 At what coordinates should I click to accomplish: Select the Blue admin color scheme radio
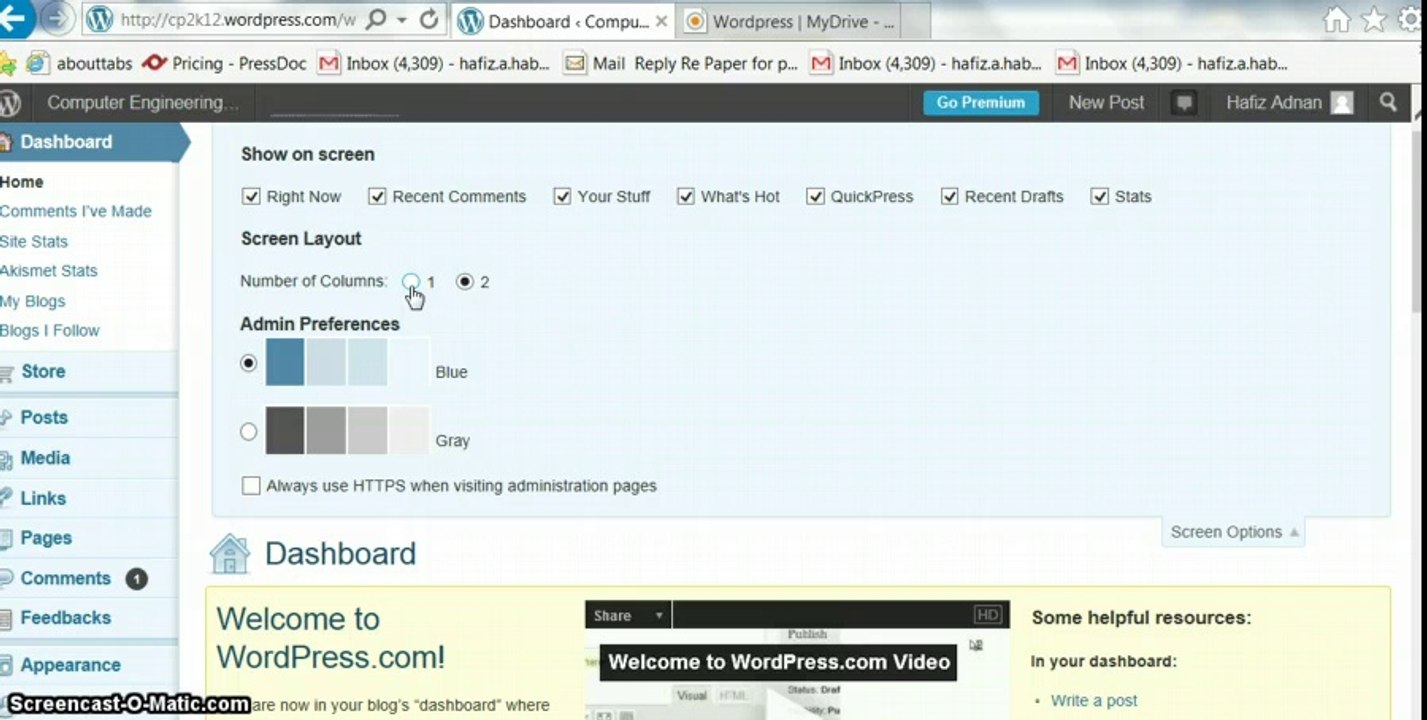click(x=249, y=363)
